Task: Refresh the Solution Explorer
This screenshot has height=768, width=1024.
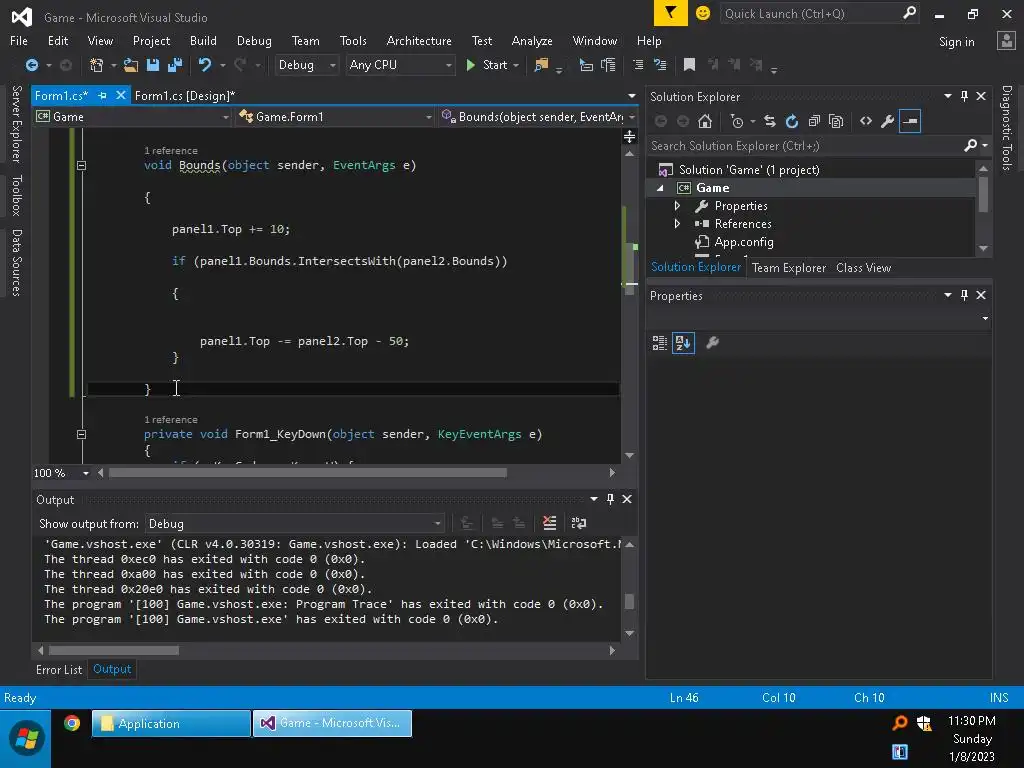Action: (x=792, y=121)
